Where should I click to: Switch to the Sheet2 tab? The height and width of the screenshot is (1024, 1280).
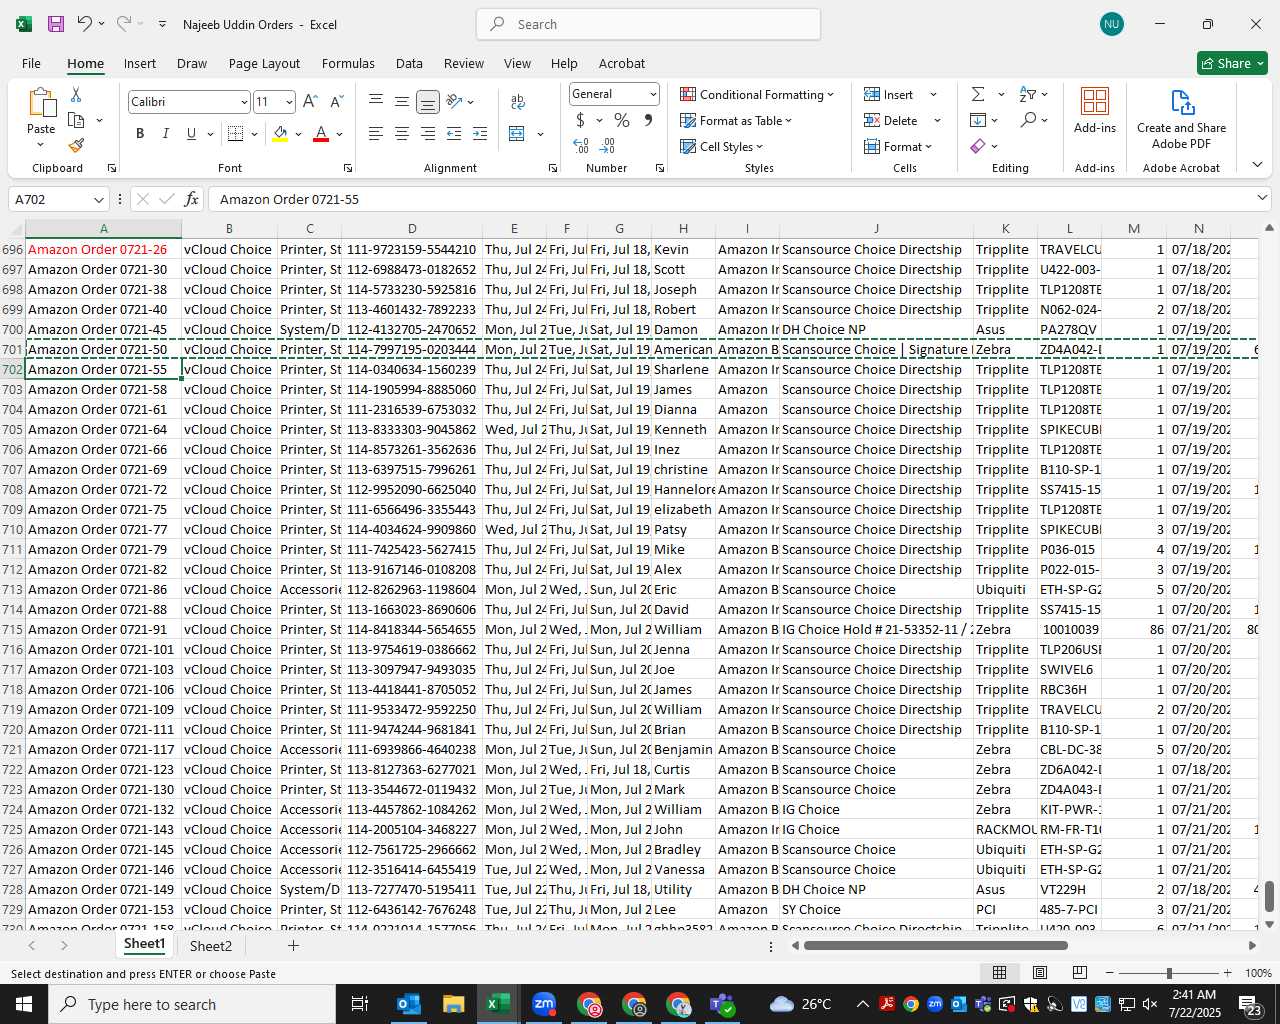pos(211,946)
